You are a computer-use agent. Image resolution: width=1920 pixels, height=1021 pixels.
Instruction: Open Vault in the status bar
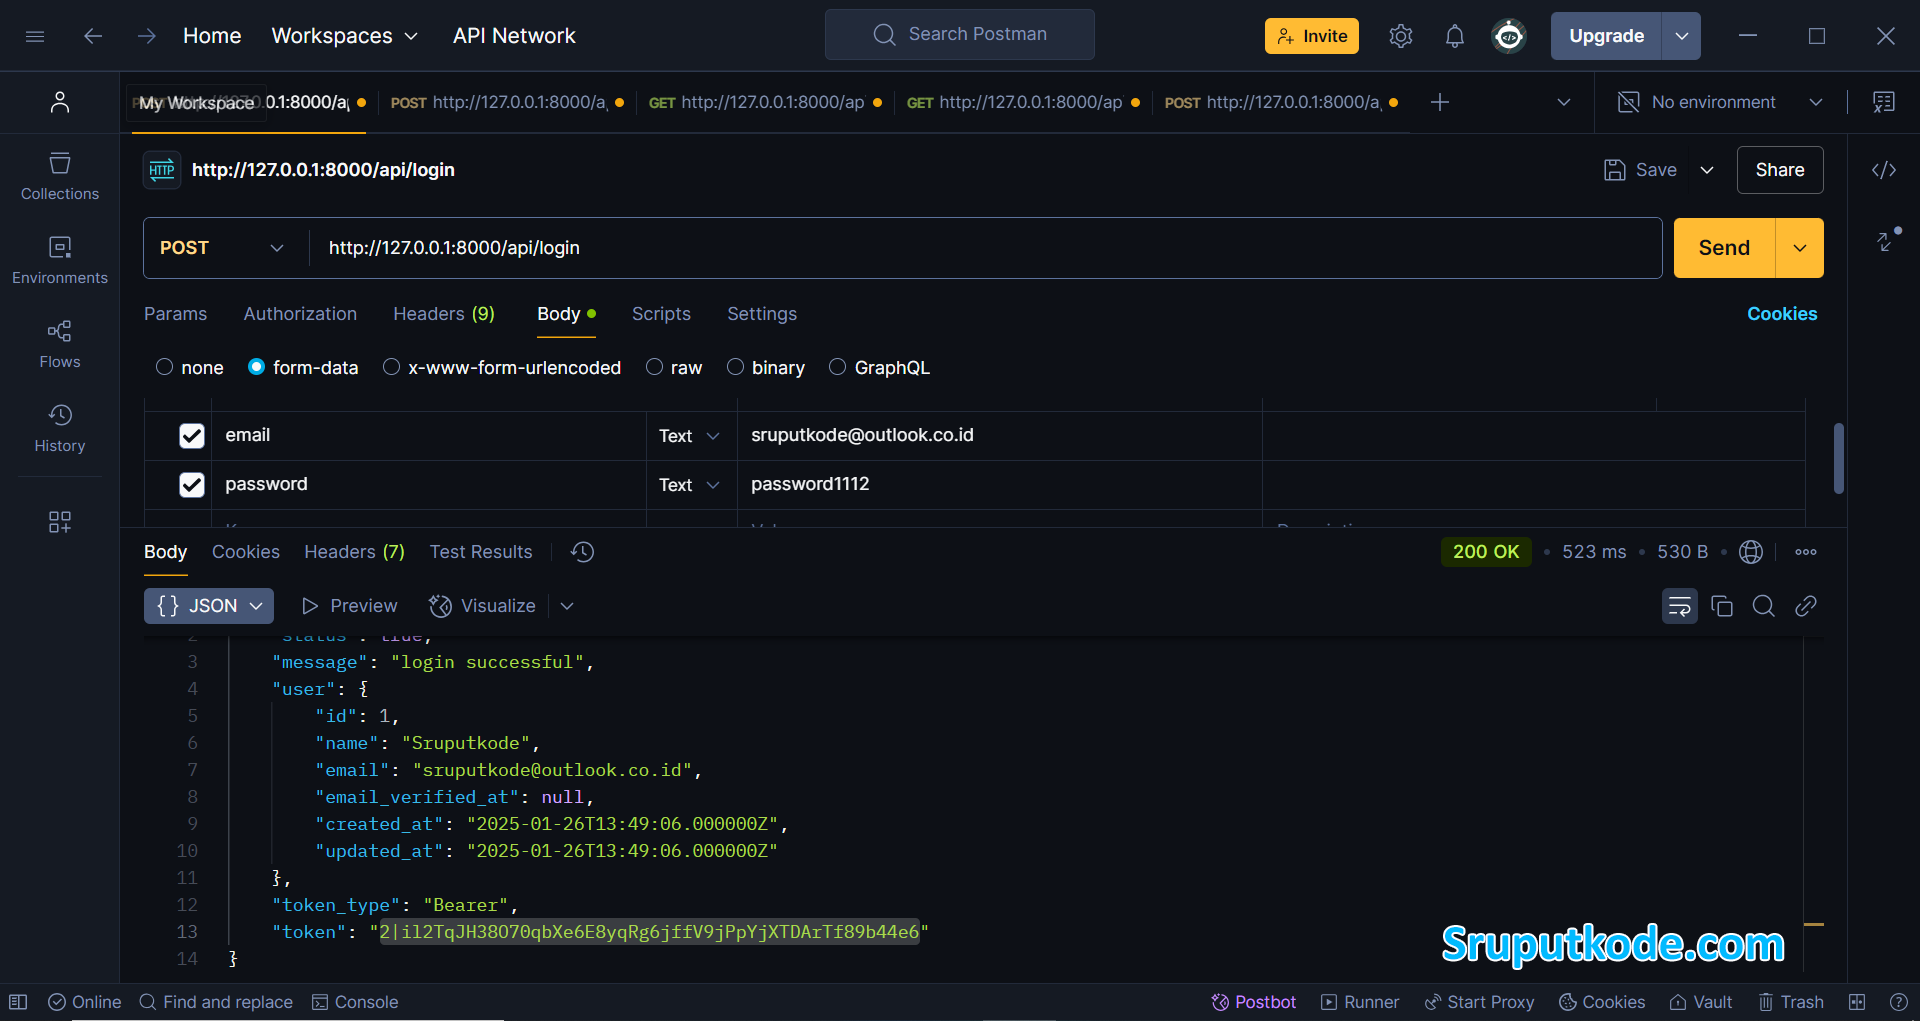(1701, 1002)
